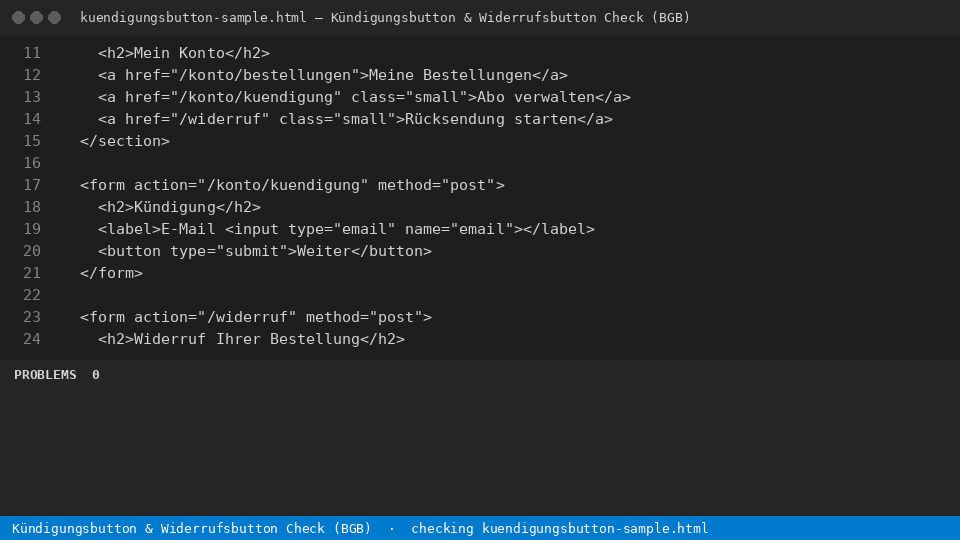This screenshot has width=960, height=540.
Task: Click line number 19 in the gutter
Action: point(32,230)
